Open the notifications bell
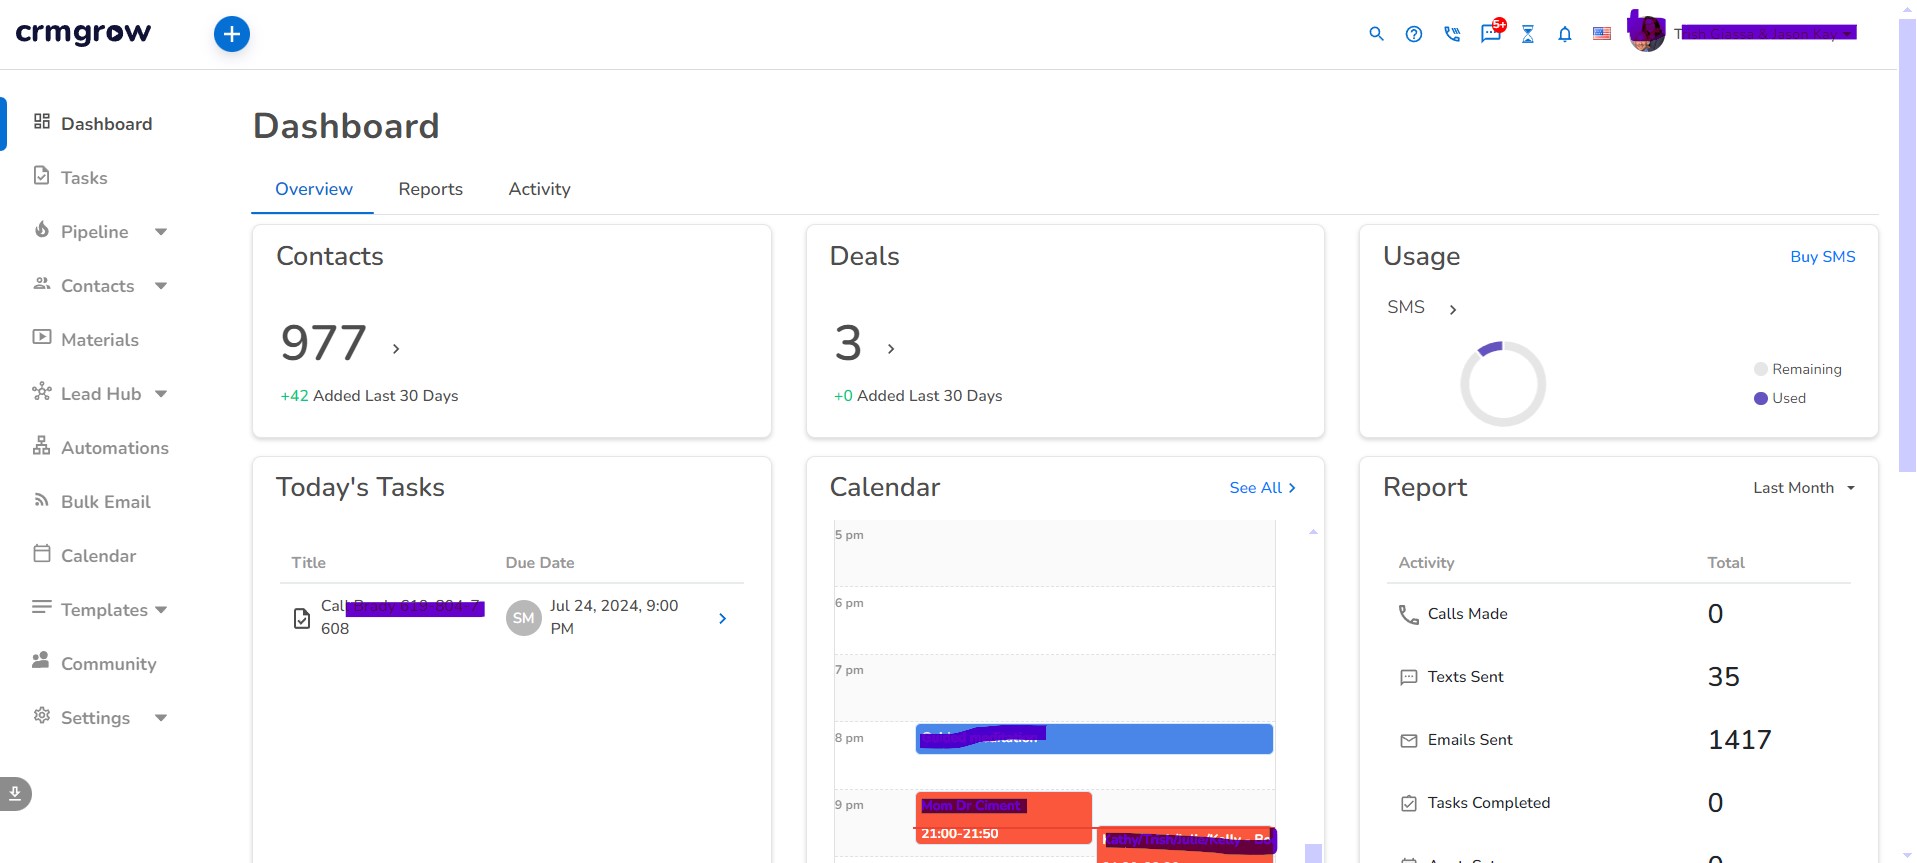 pyautogui.click(x=1565, y=34)
